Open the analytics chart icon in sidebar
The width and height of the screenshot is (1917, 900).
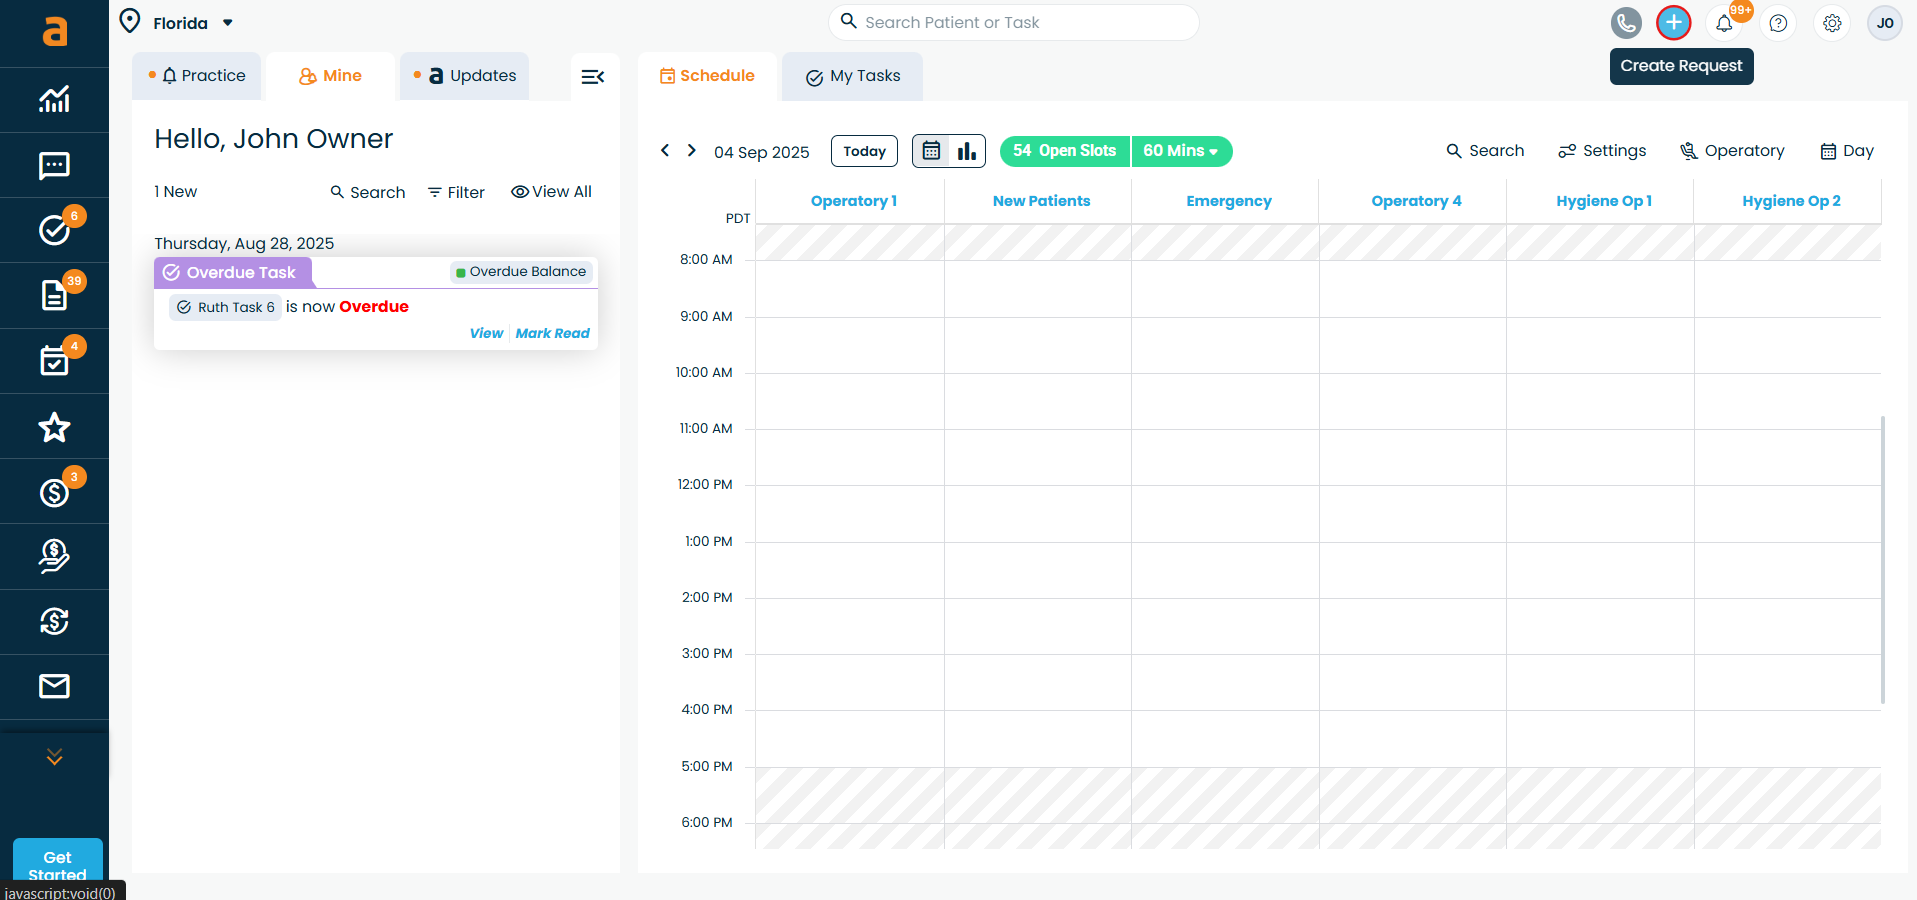tap(54, 99)
